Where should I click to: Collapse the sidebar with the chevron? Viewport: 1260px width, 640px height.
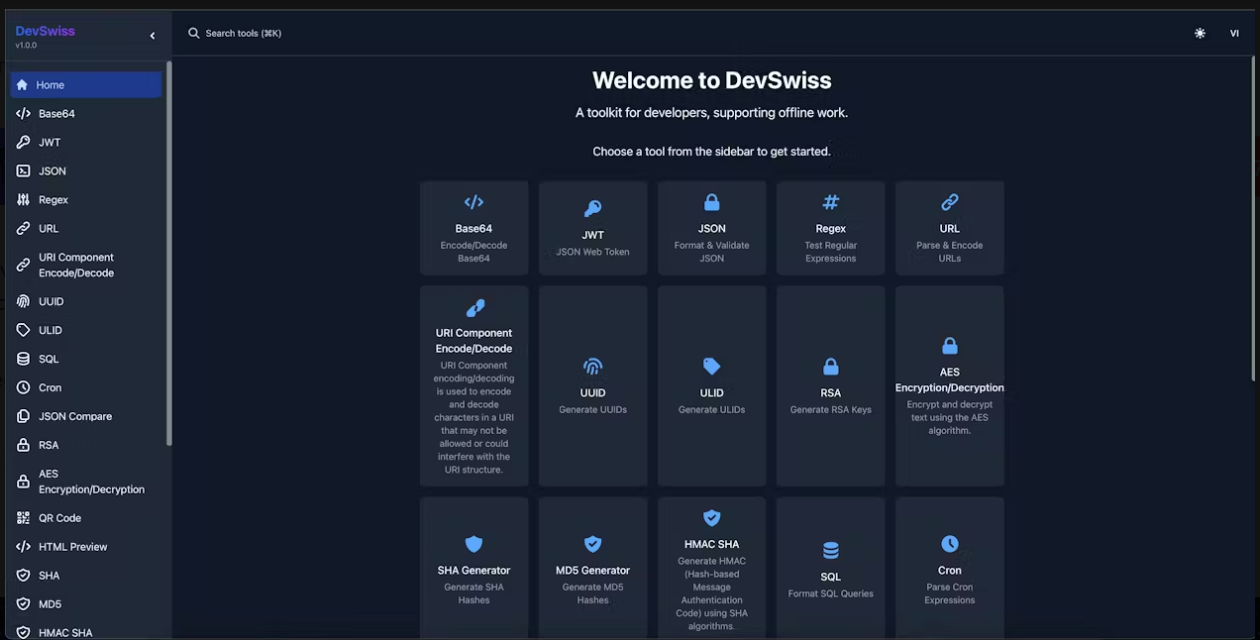pos(152,36)
